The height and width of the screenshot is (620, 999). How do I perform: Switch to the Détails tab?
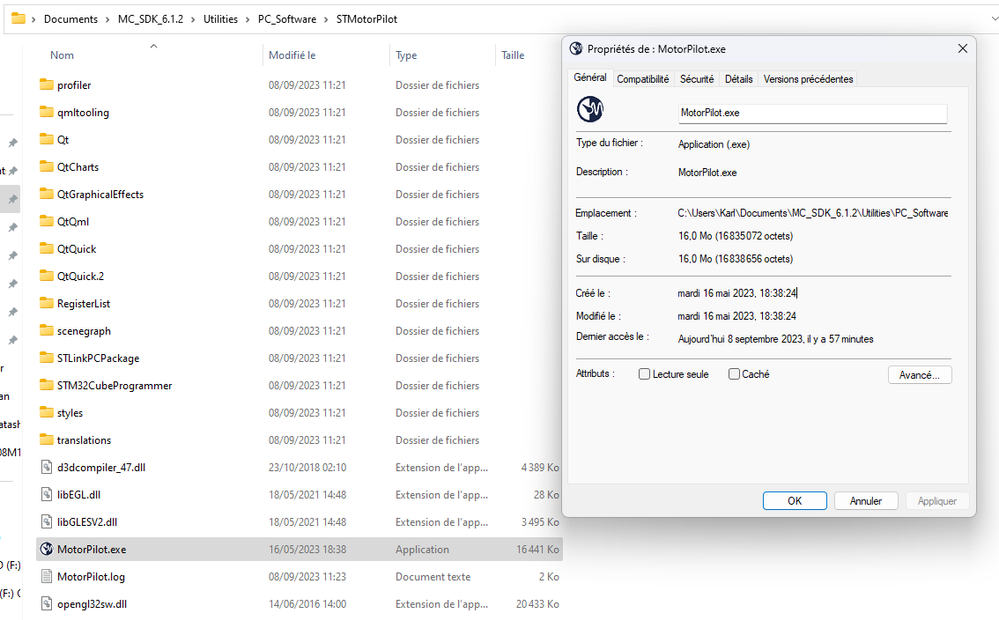(738, 79)
